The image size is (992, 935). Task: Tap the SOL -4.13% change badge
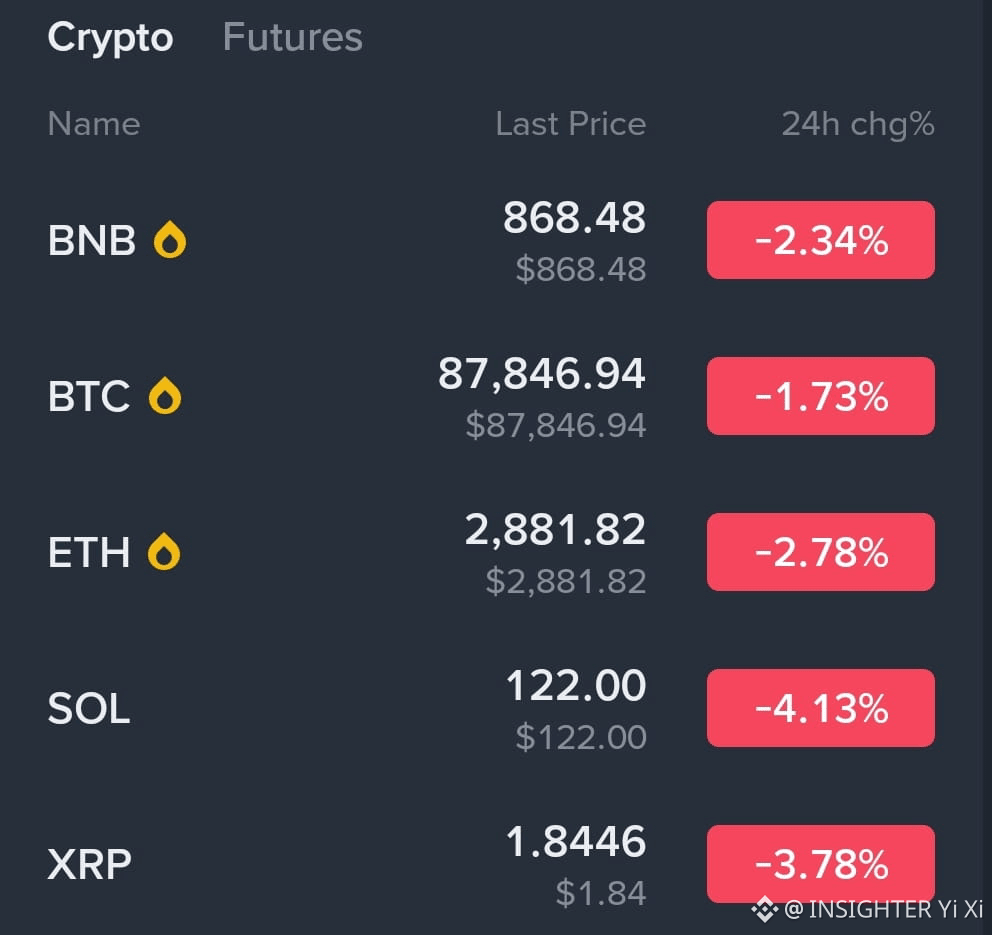(x=820, y=708)
